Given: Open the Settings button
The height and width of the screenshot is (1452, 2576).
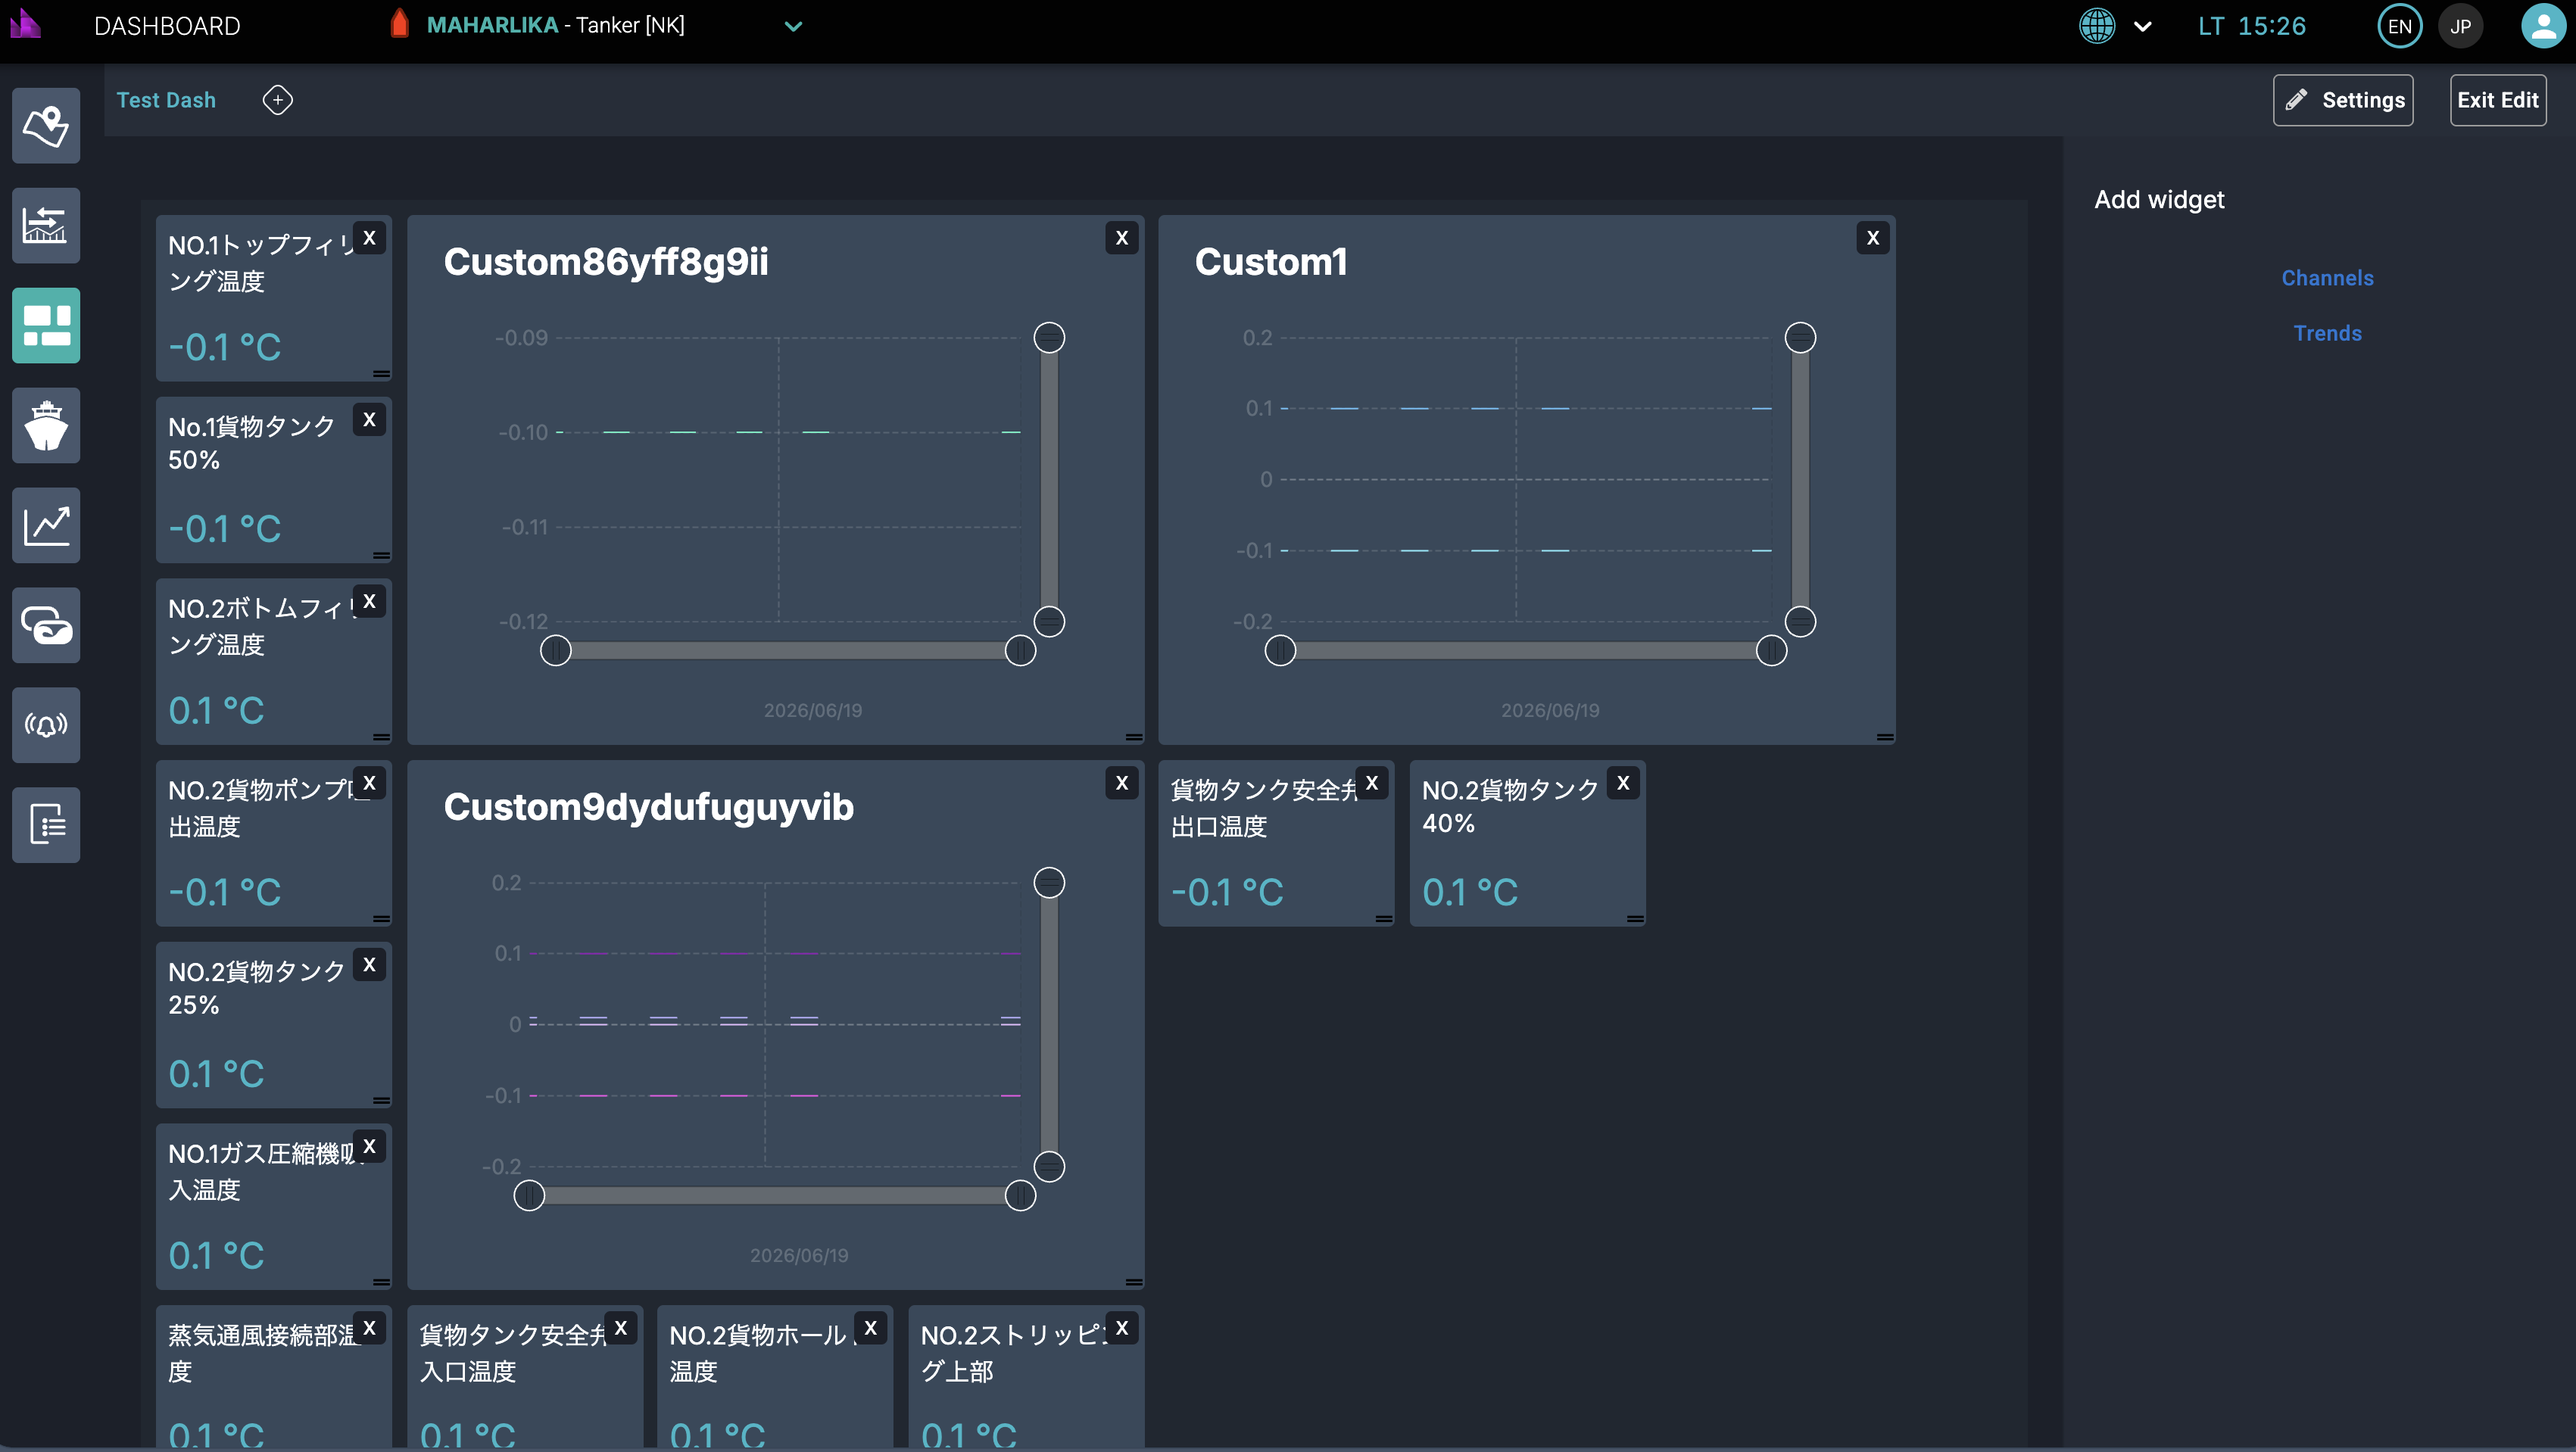Looking at the screenshot, I should point(2342,100).
